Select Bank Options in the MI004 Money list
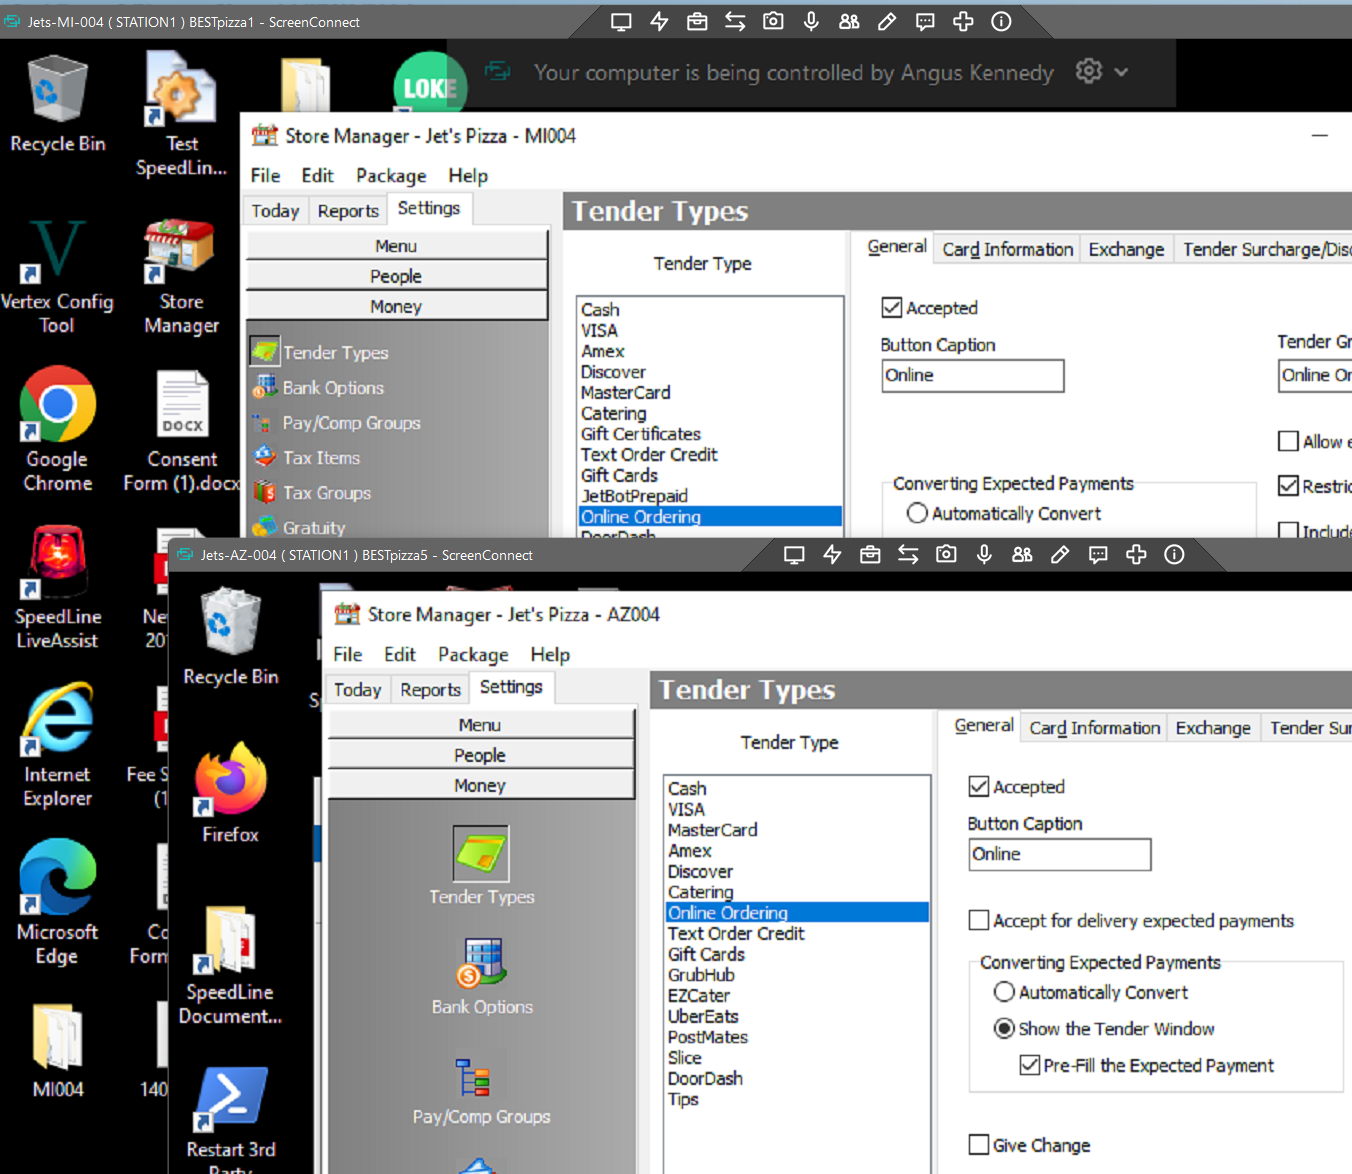 pos(333,387)
